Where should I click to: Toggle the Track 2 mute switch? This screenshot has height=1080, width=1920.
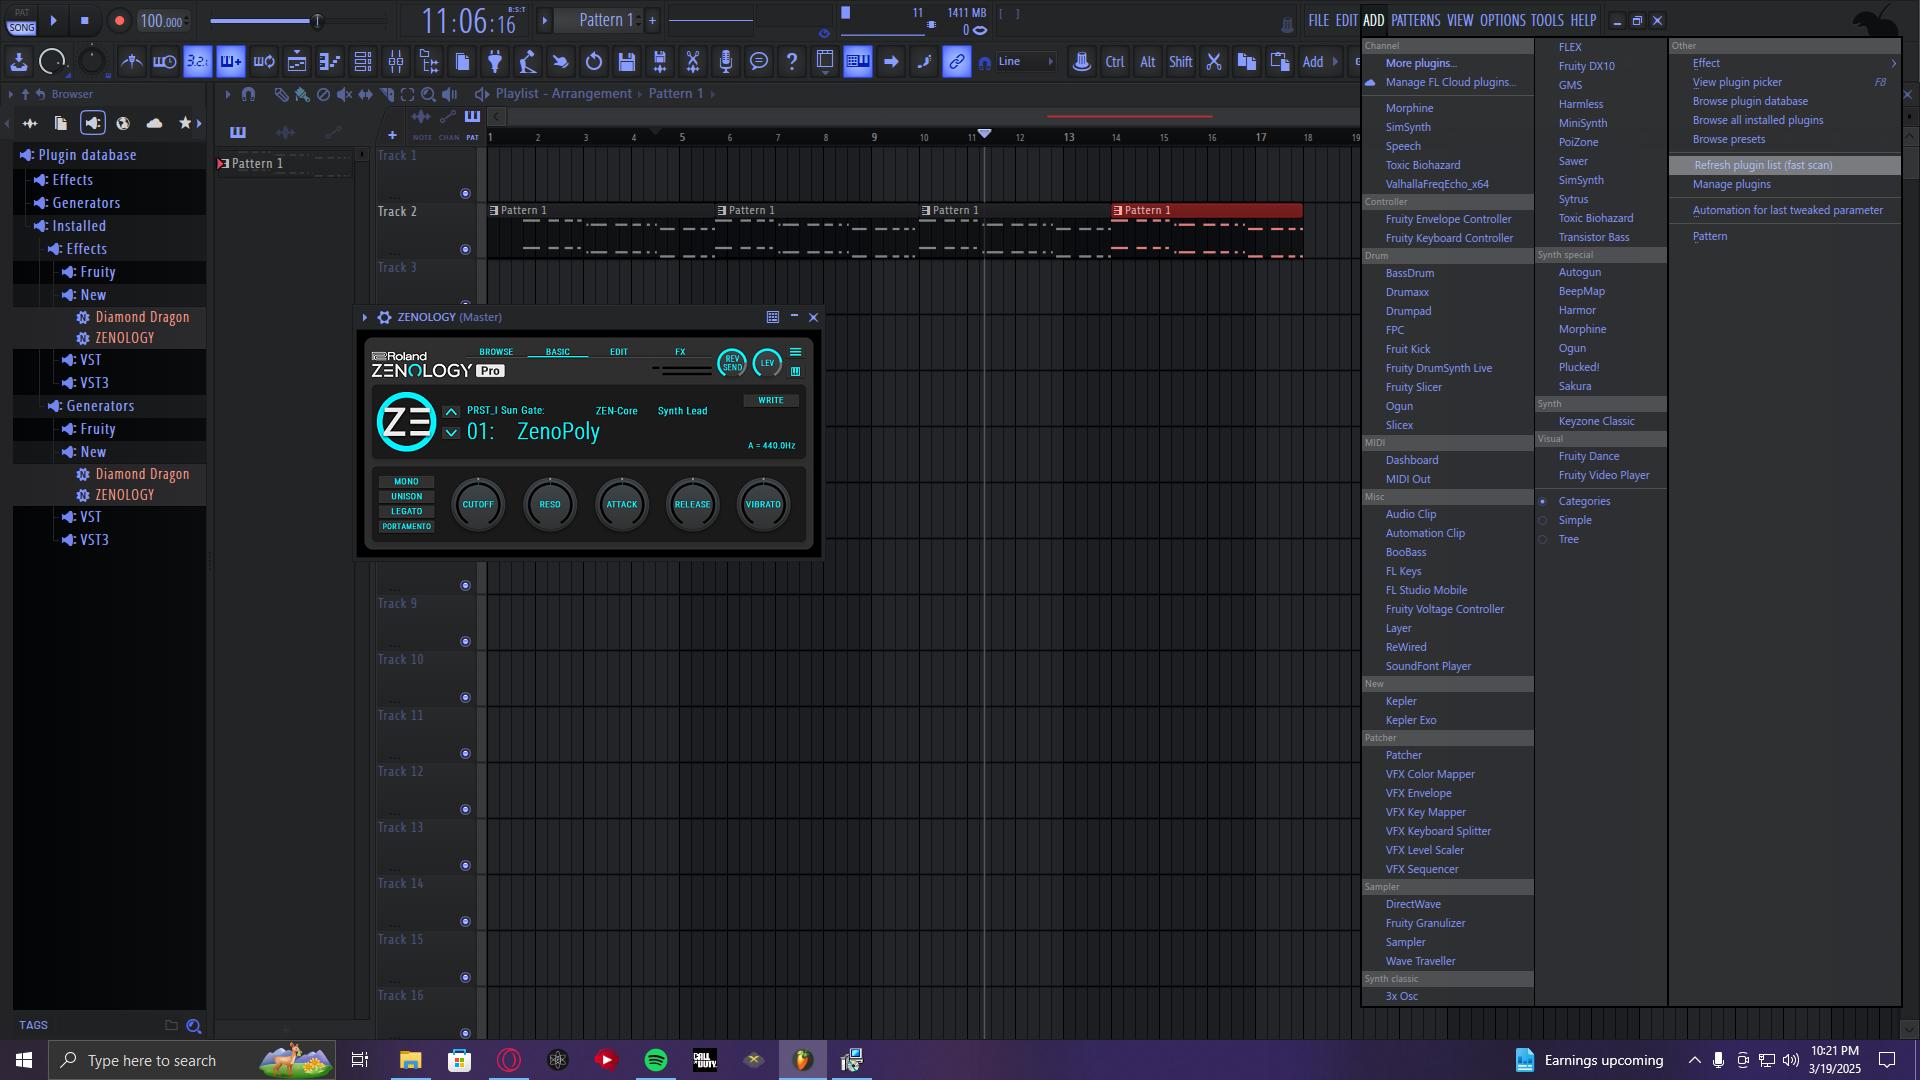pos(465,249)
